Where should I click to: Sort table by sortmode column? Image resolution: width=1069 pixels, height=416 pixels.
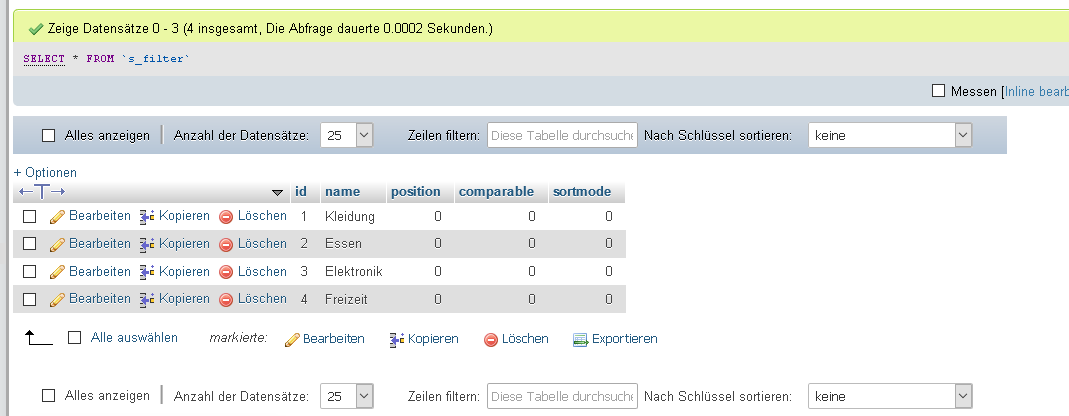coord(582,192)
